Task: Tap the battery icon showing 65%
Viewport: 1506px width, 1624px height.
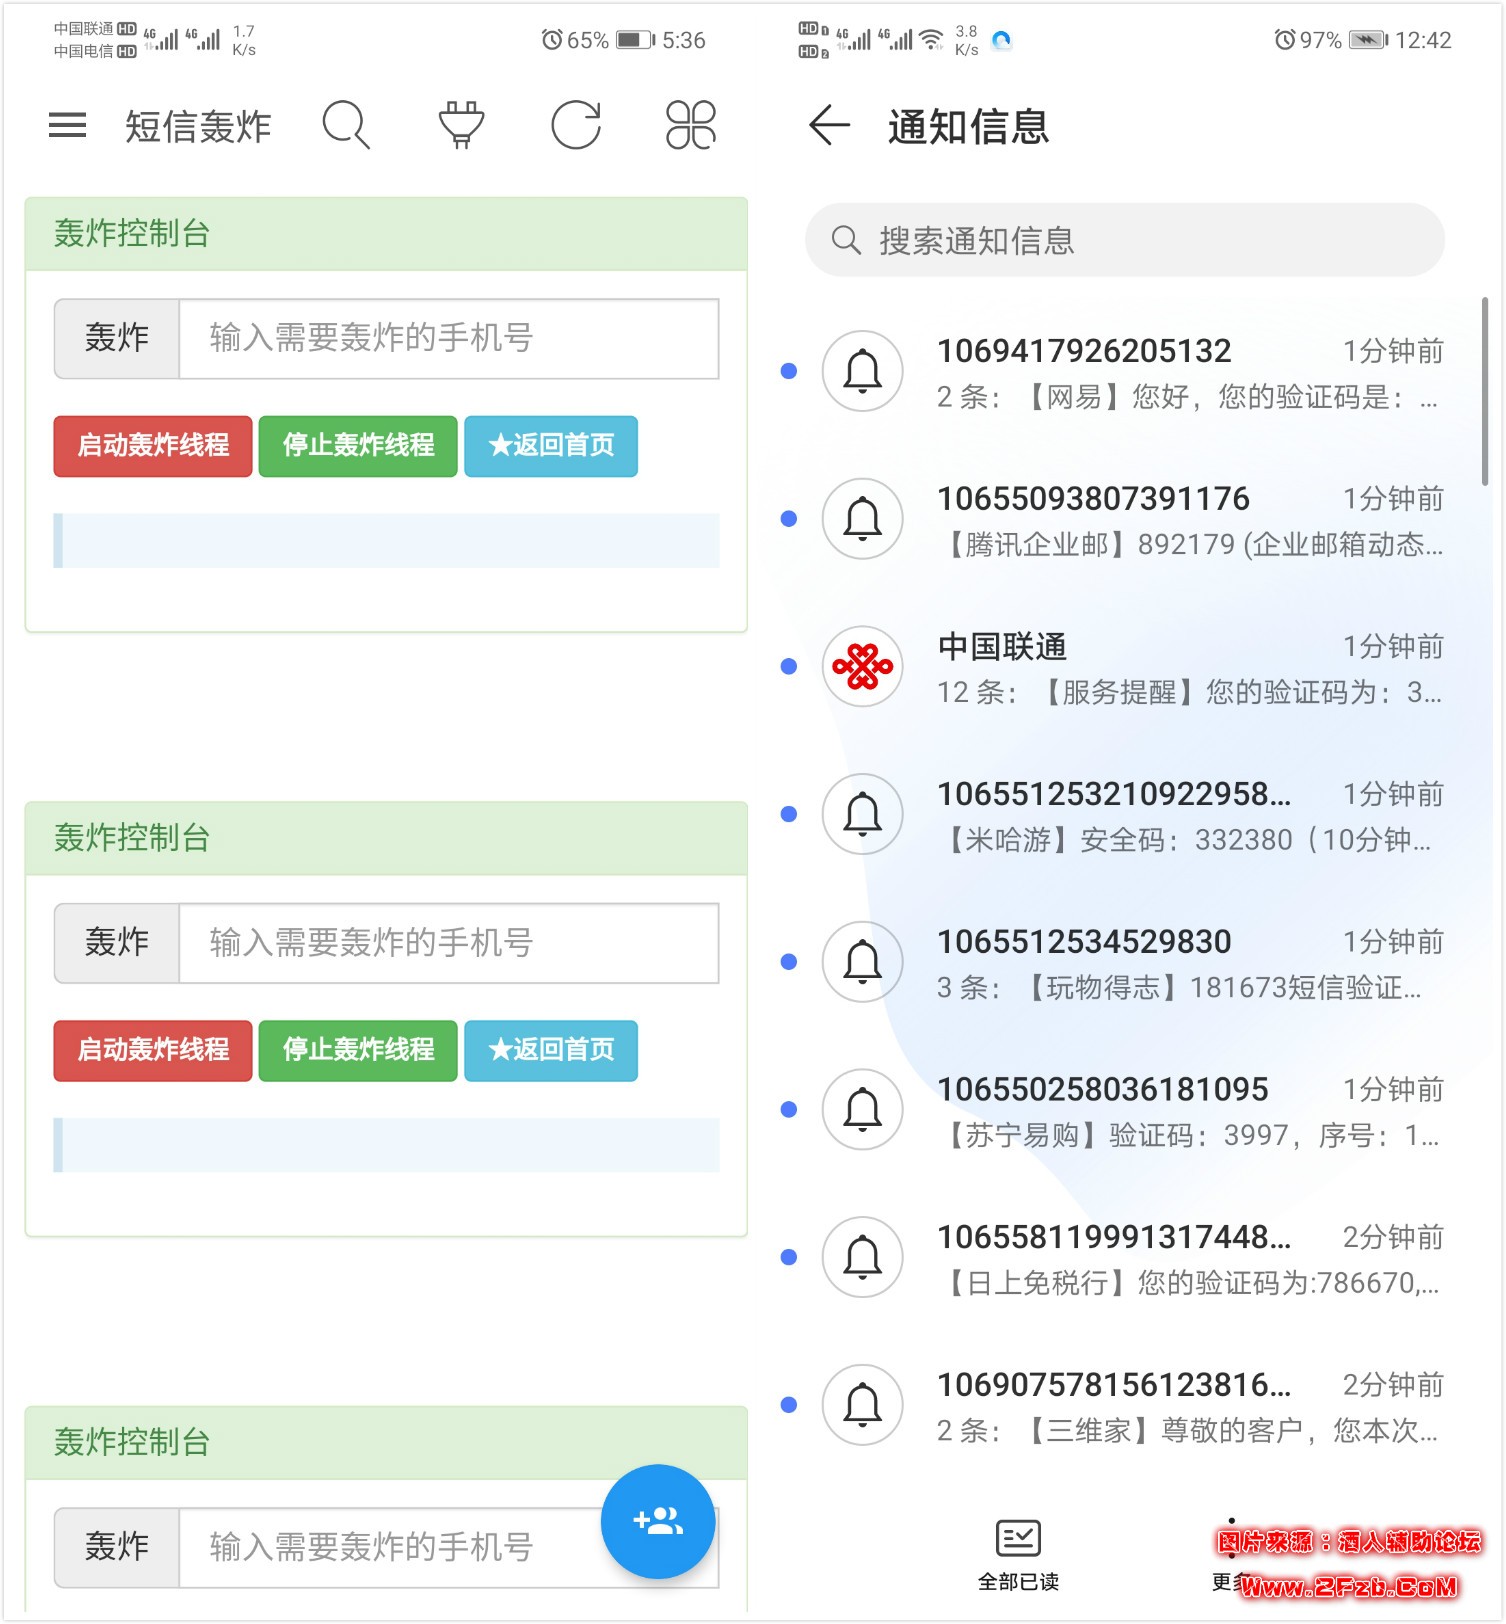Action: (x=635, y=40)
